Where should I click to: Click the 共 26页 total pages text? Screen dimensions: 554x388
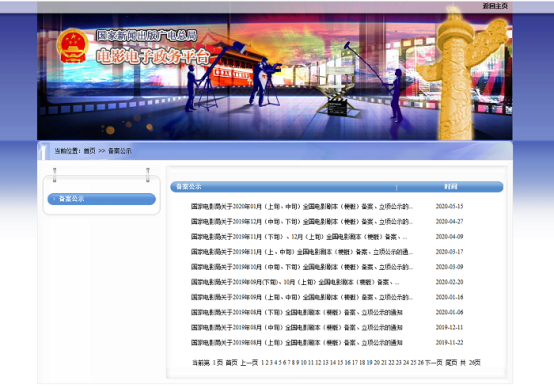[470, 363]
